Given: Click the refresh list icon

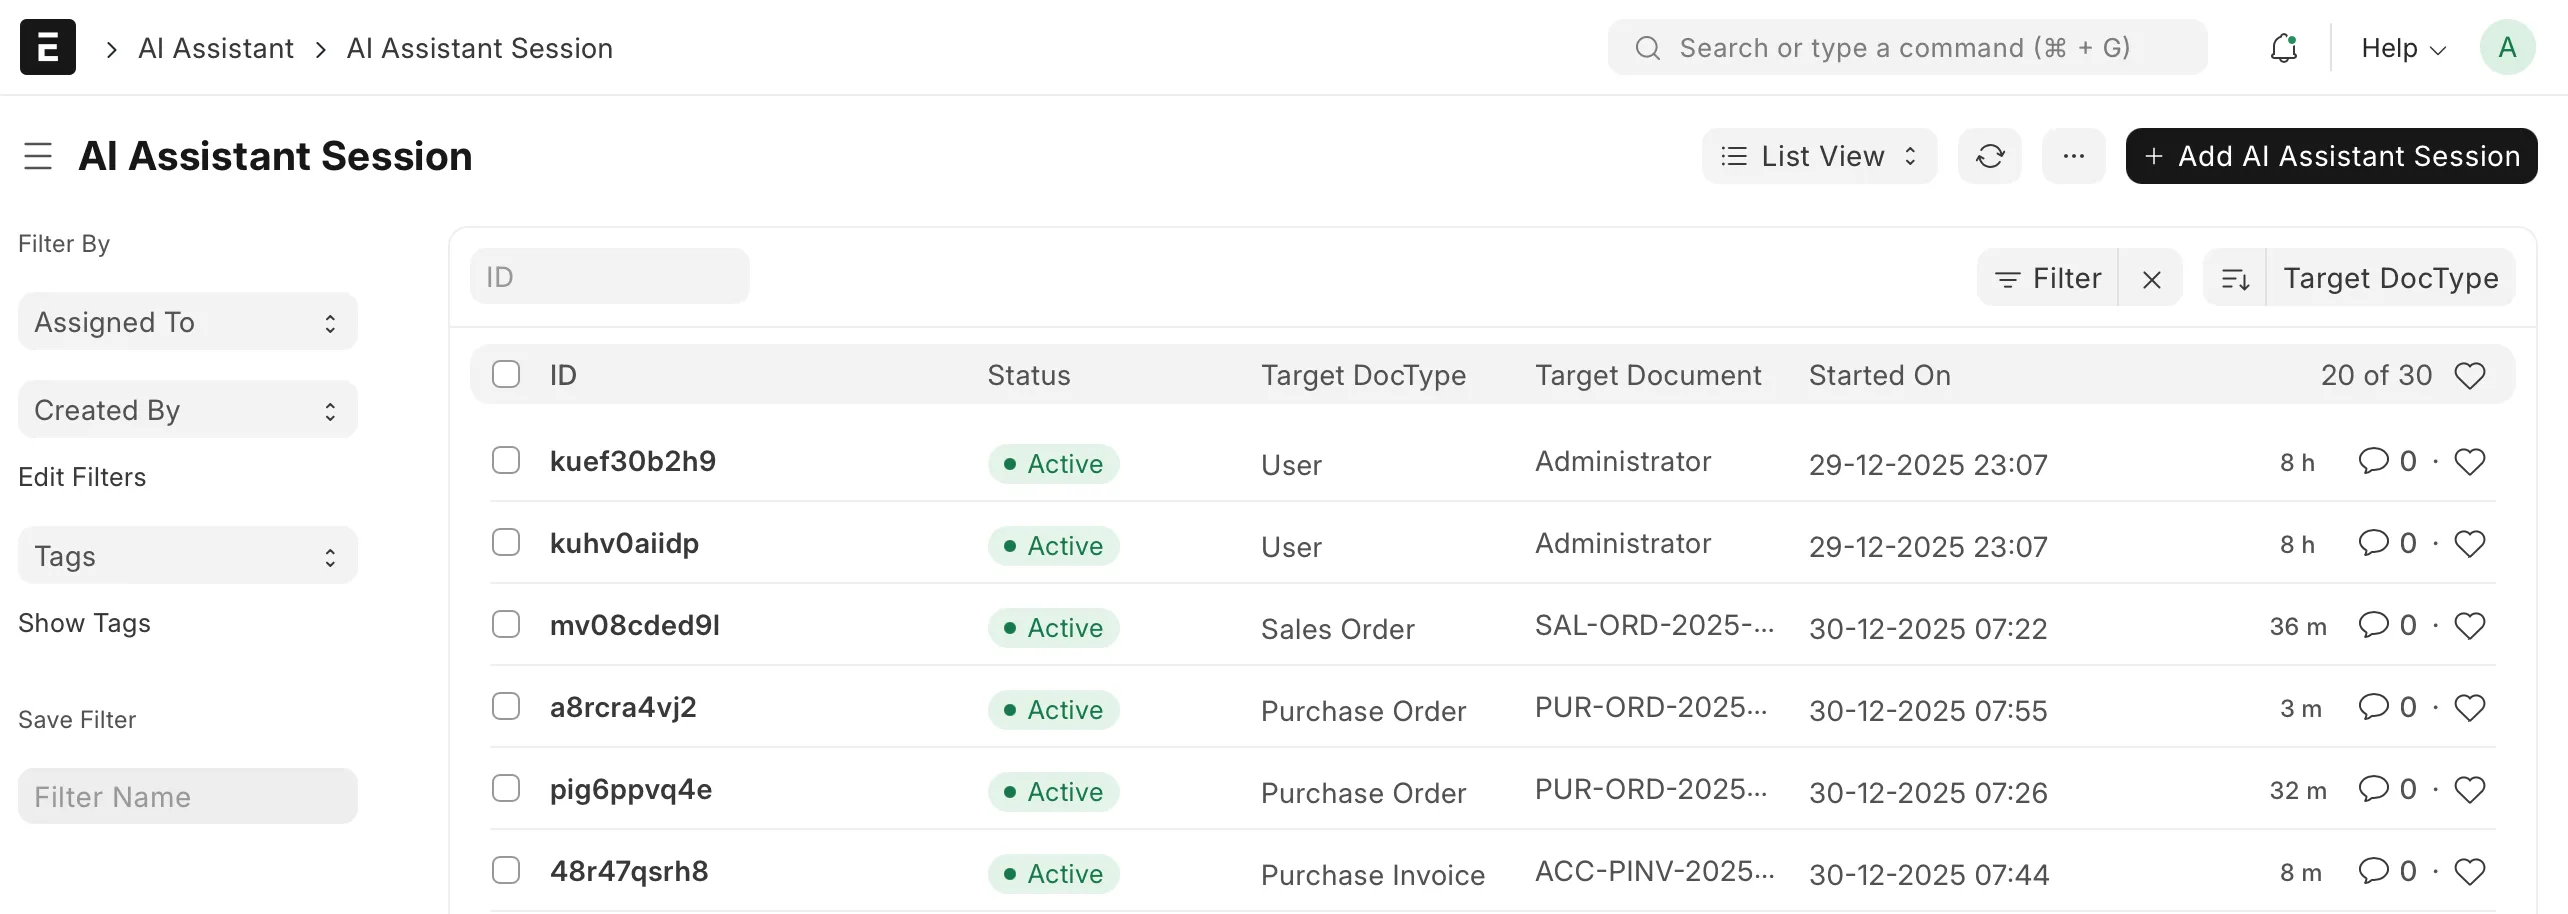Looking at the screenshot, I should click(x=1989, y=156).
